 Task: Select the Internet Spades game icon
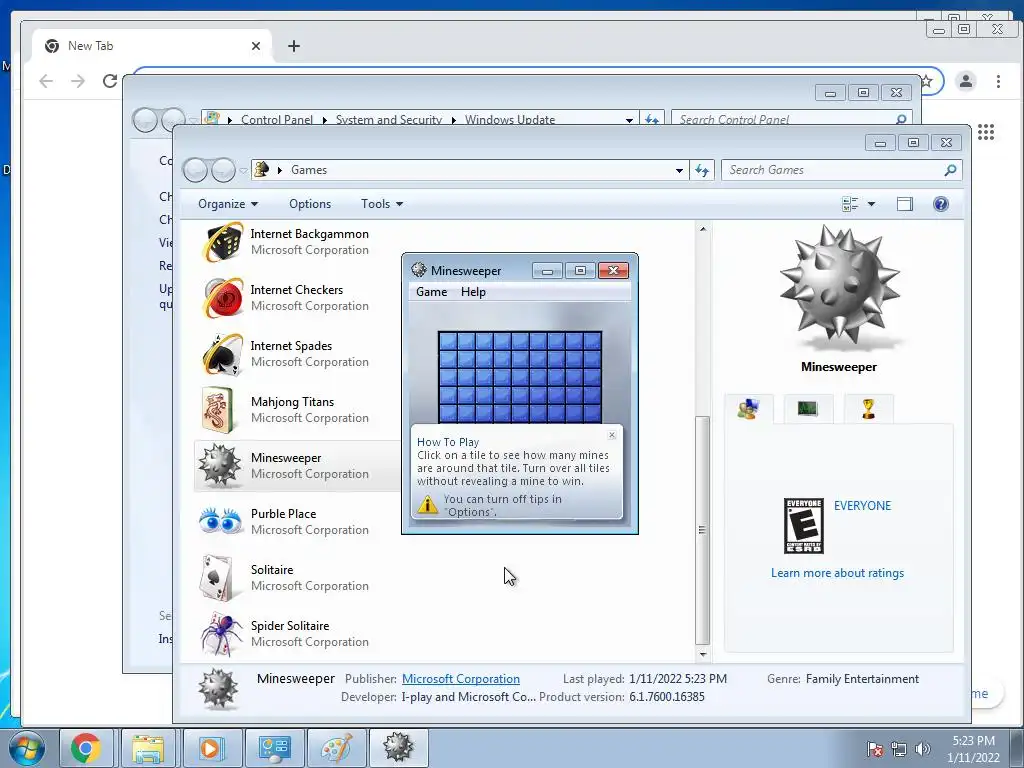coord(221,354)
